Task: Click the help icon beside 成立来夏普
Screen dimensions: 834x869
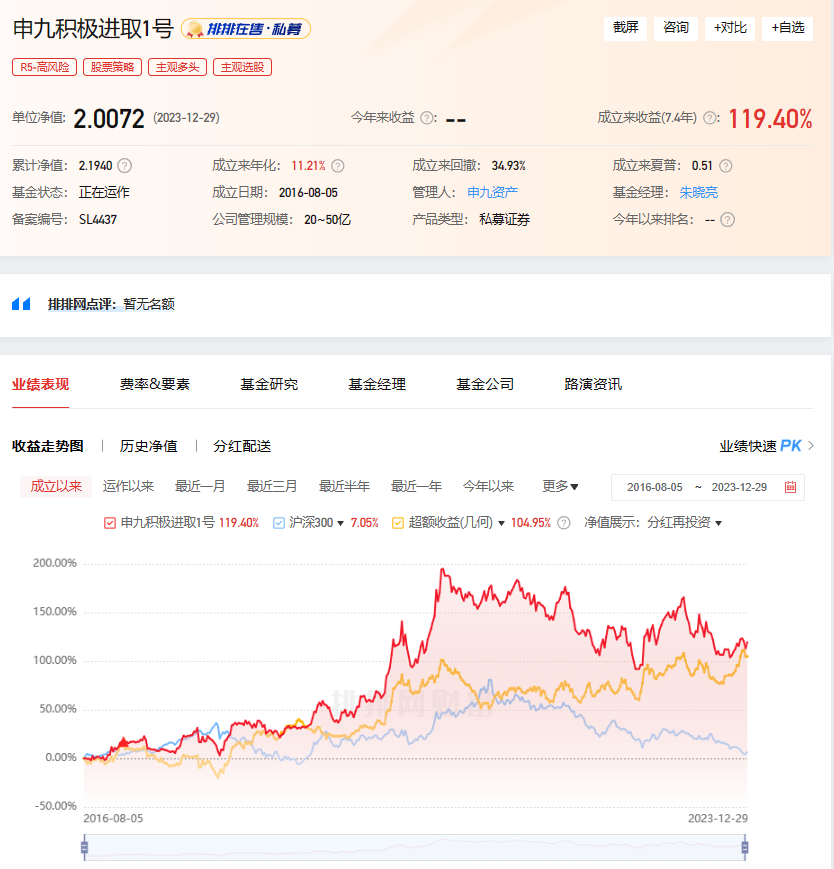Action: pos(725,166)
